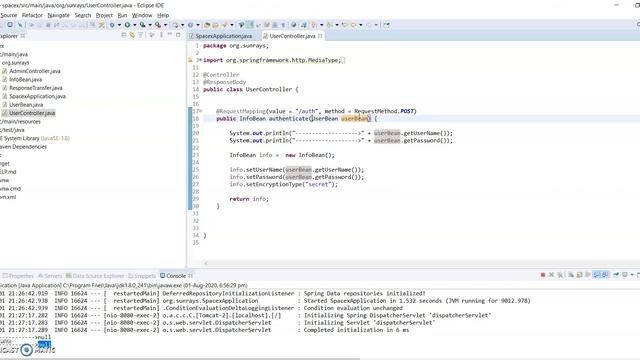Open the Source menu

[x=9, y=15]
